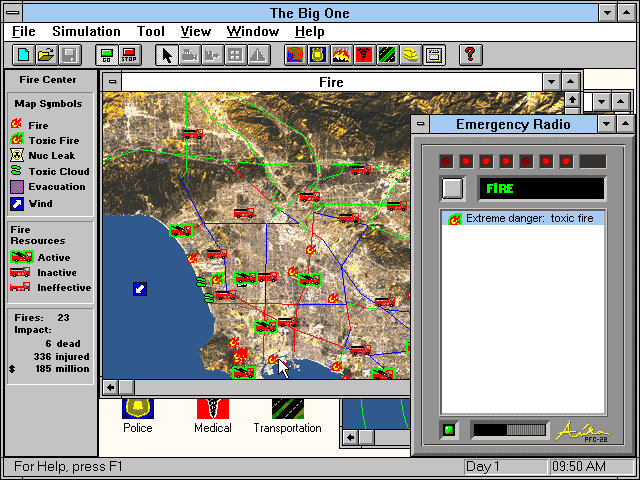Click Fire map horizontal scroll left arrow
The height and width of the screenshot is (480, 640).
click(x=110, y=387)
